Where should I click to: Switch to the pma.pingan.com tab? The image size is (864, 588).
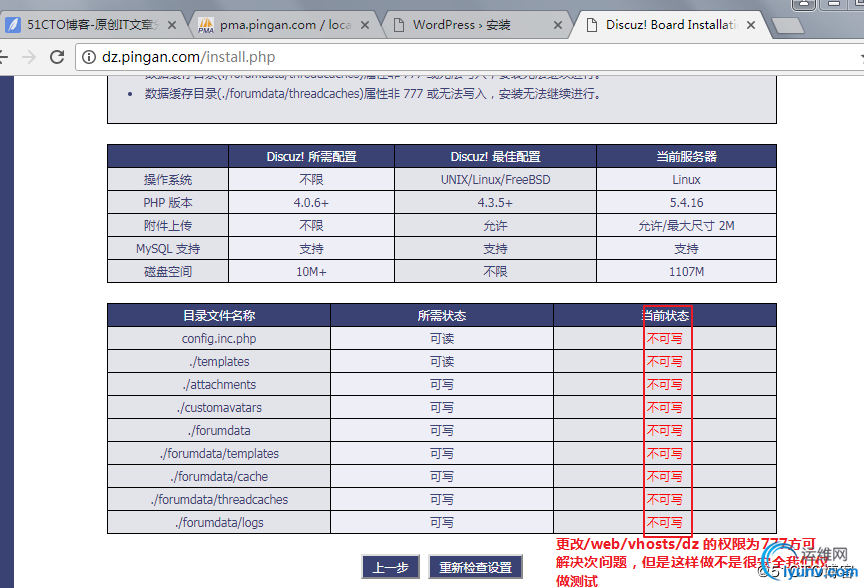click(x=284, y=25)
